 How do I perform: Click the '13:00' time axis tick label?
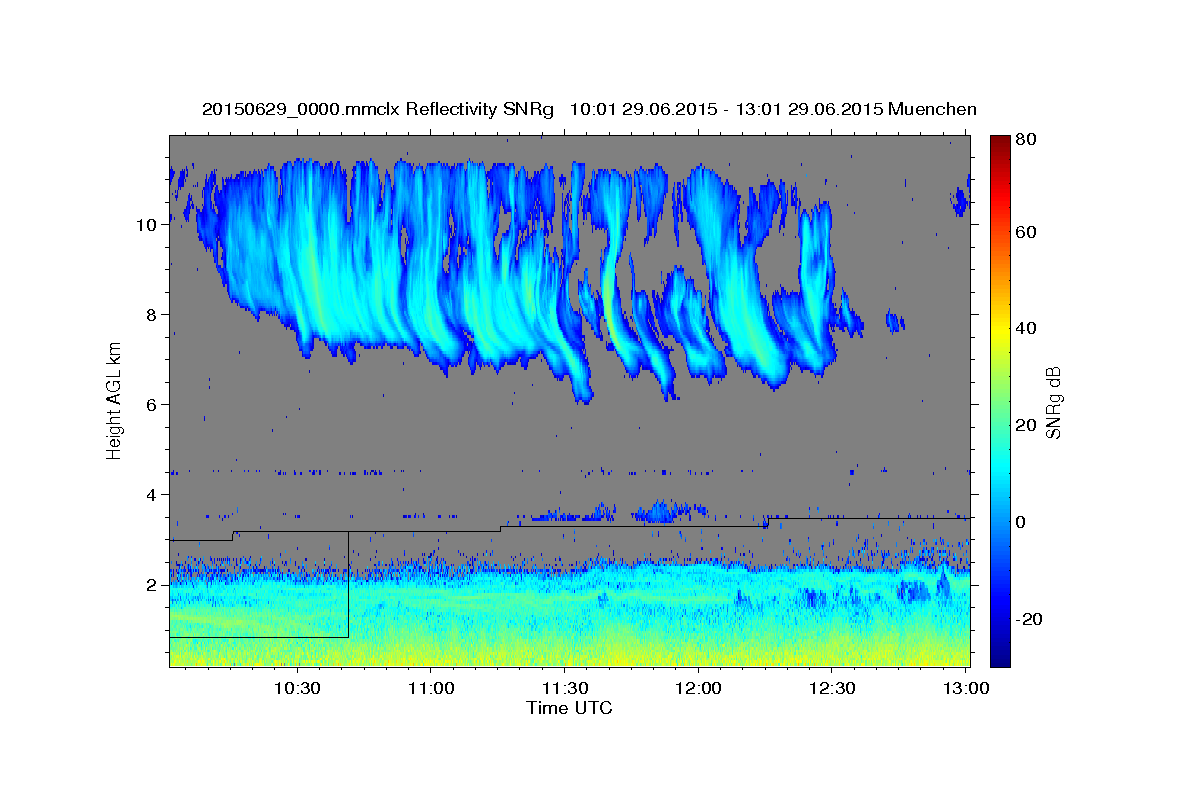coord(965,688)
